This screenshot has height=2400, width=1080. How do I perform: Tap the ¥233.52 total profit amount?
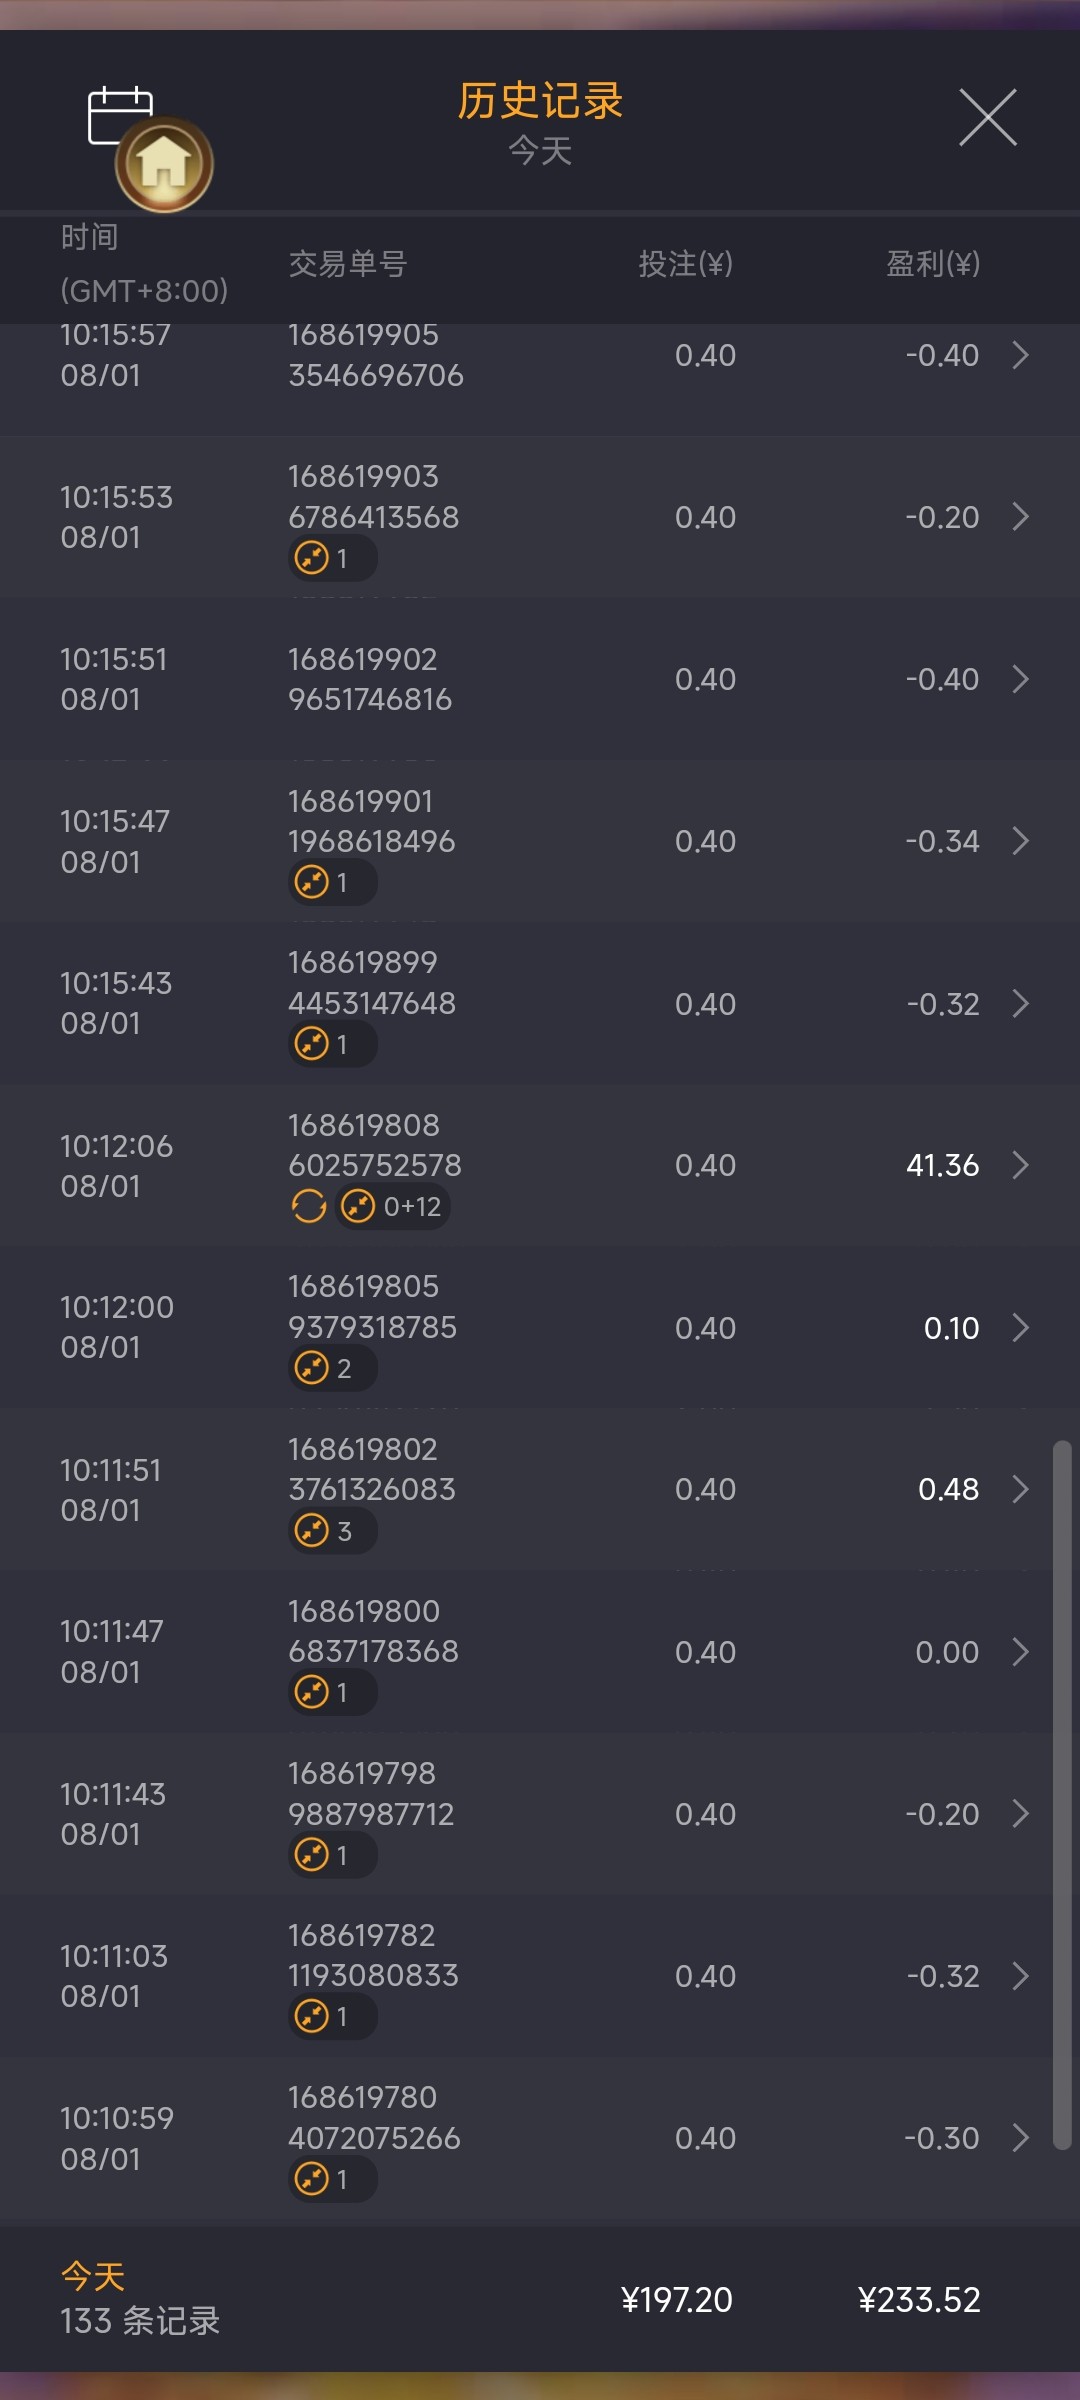918,2300
